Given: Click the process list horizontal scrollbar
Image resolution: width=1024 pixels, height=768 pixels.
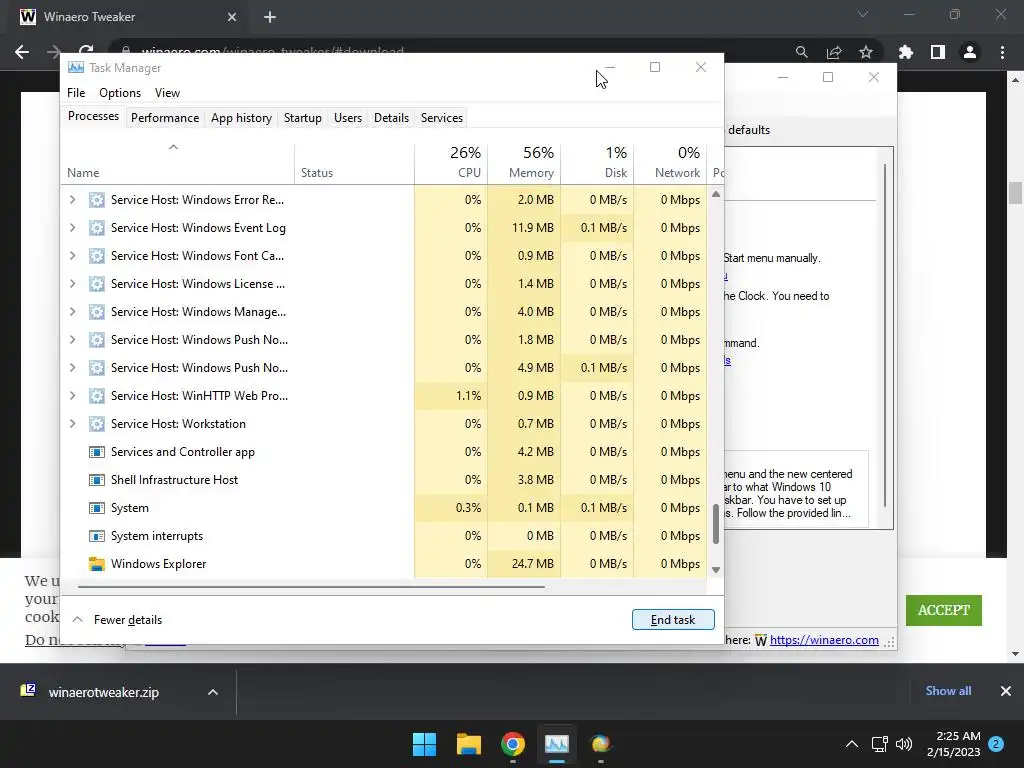Looking at the screenshot, I should [311, 586].
